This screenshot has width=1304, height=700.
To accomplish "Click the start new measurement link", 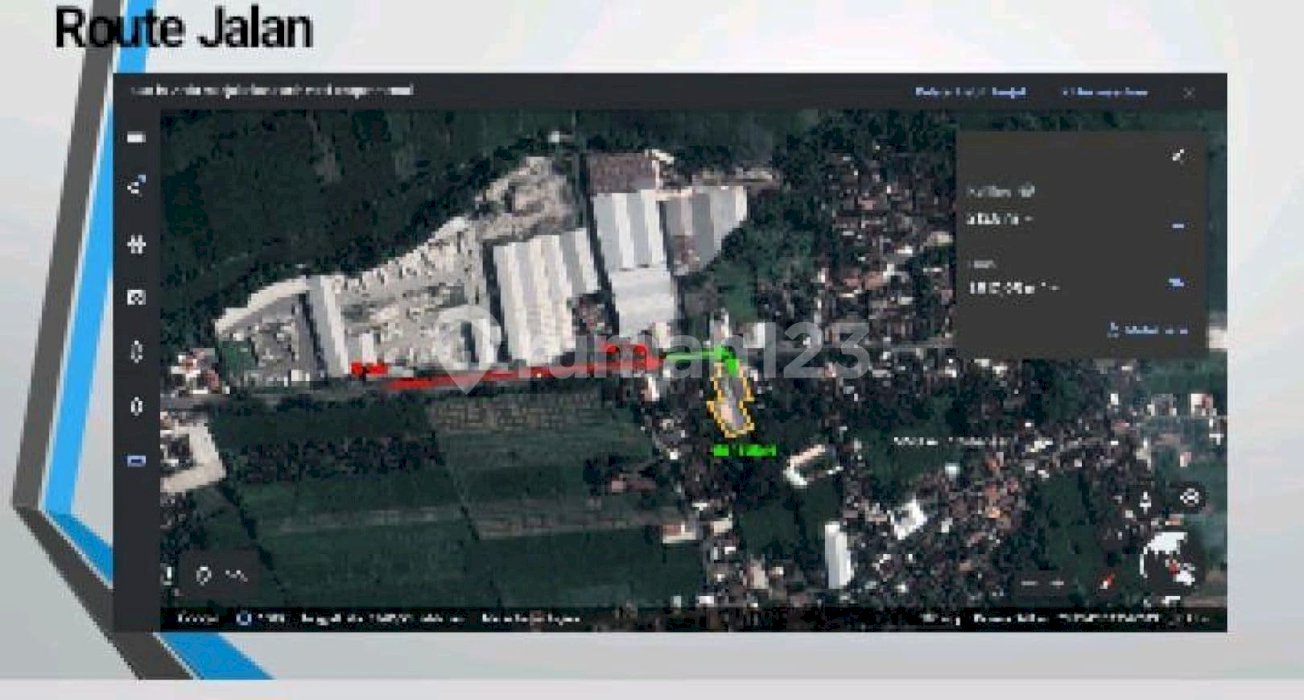I will [x=1148, y=330].
